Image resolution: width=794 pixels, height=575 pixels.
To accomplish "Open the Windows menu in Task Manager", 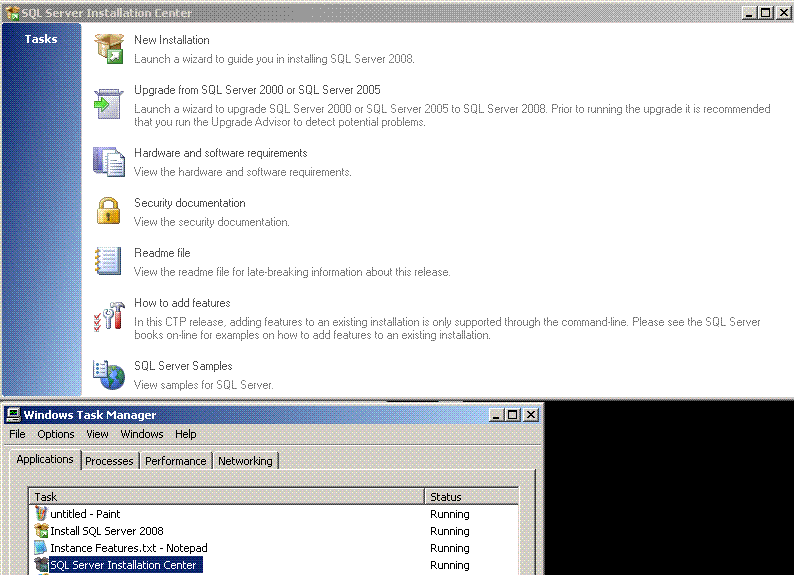I will click(x=142, y=434).
